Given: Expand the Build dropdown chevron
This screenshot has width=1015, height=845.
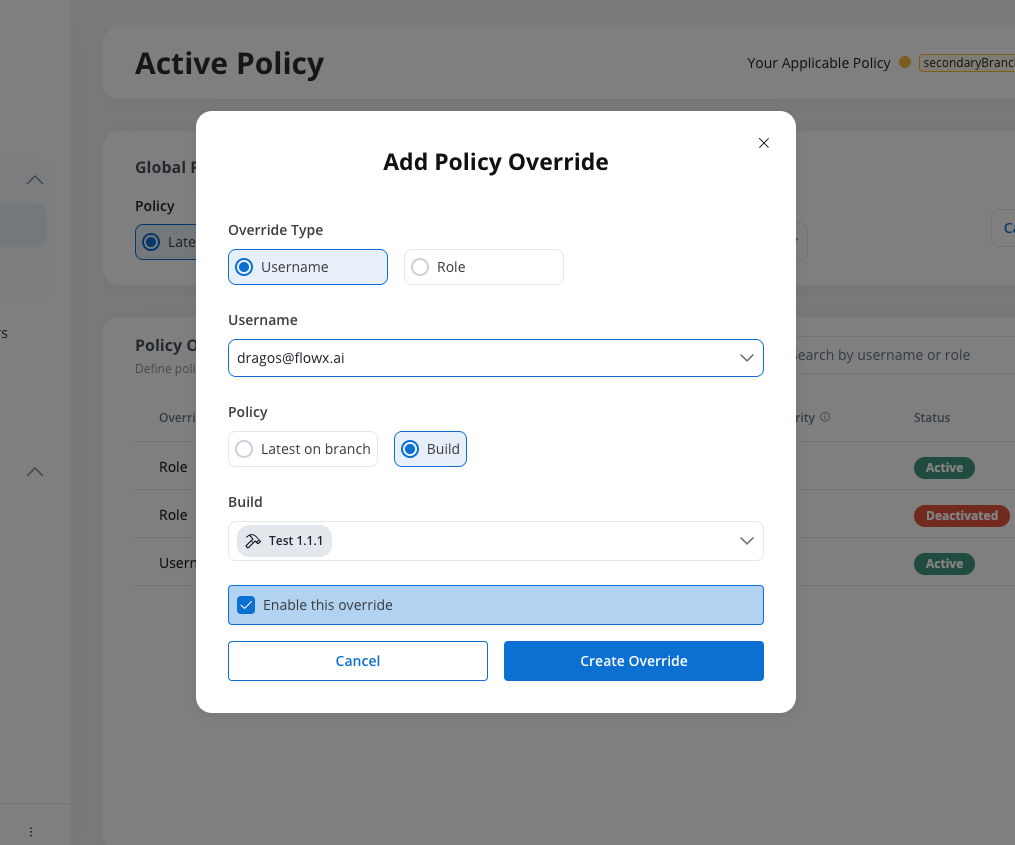Looking at the screenshot, I should 746,541.
